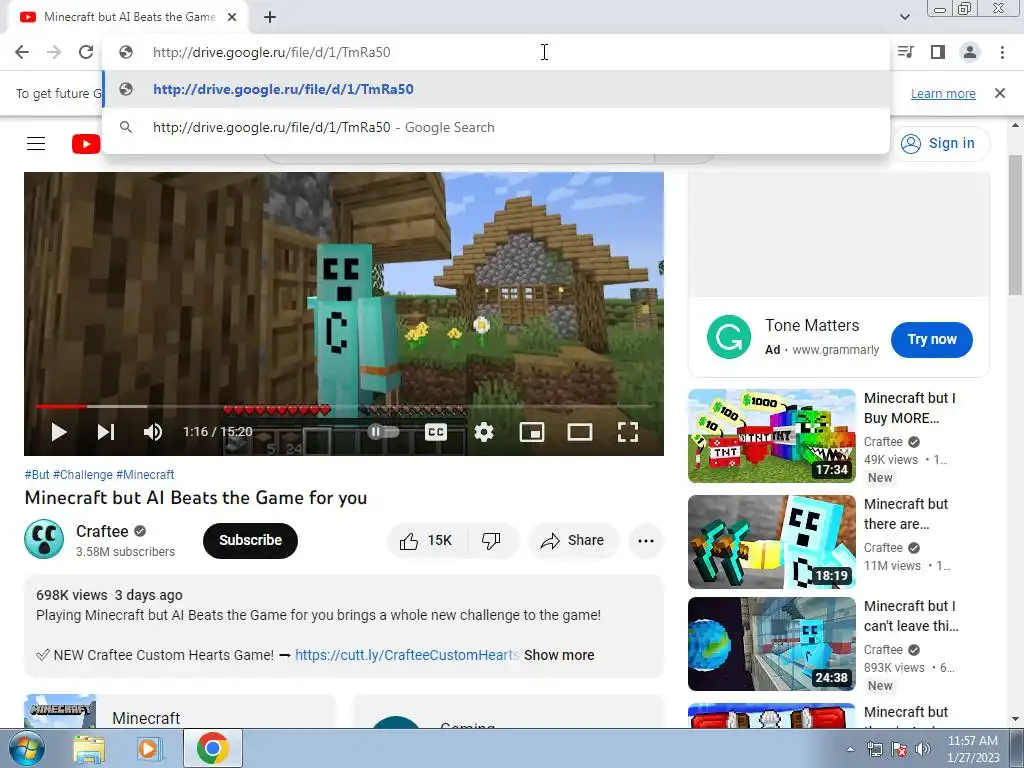This screenshot has height=768, width=1024.
Task: Play the video with the play button
Action: point(59,432)
